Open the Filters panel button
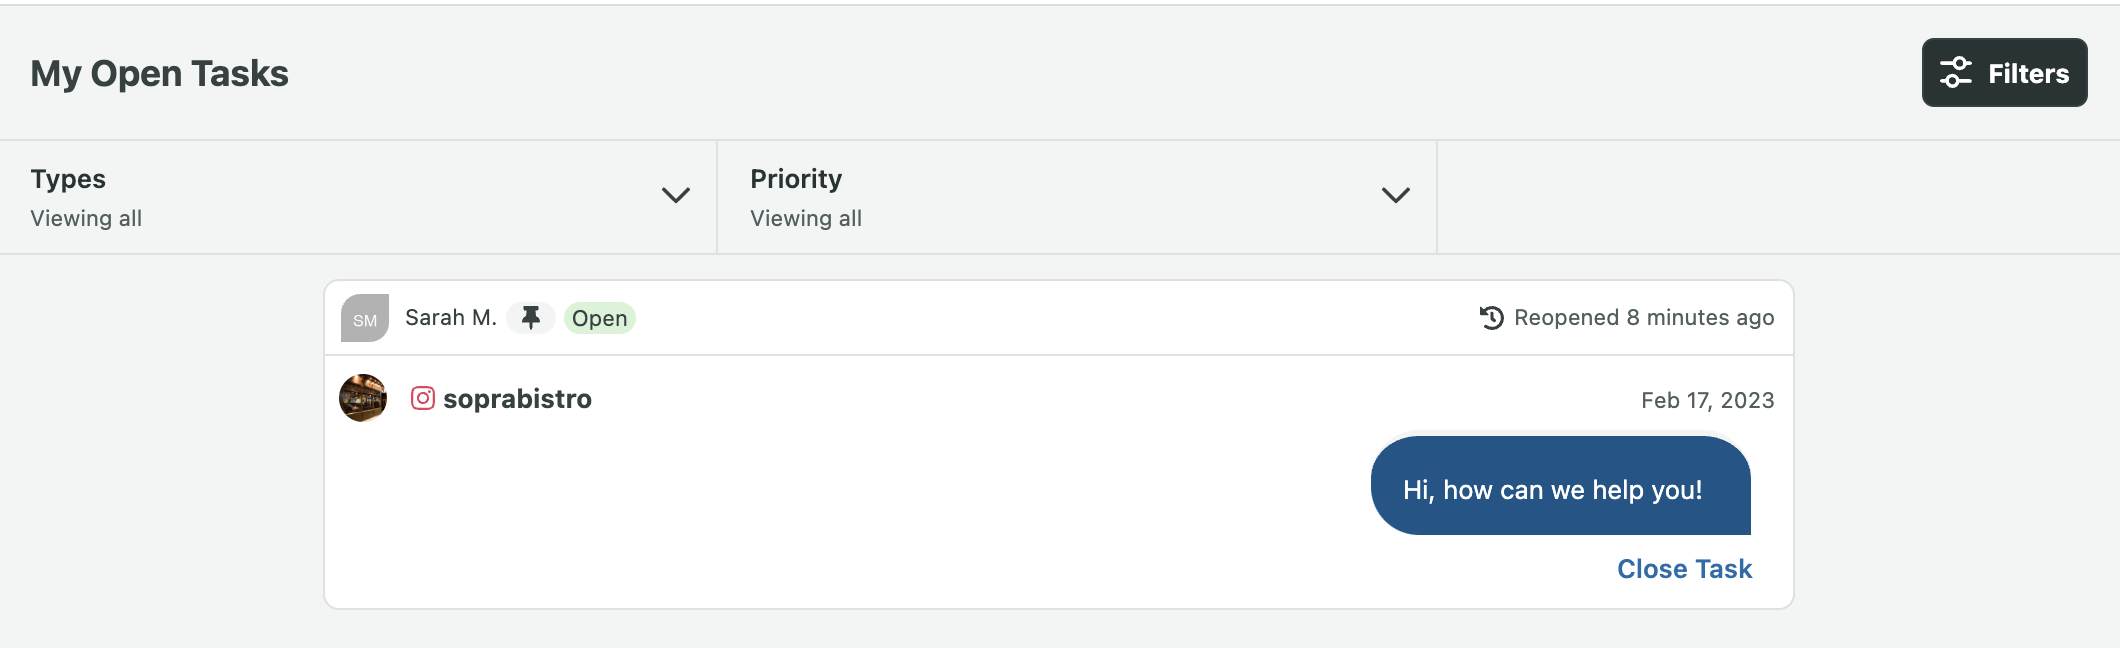This screenshot has width=2120, height=648. (2004, 73)
